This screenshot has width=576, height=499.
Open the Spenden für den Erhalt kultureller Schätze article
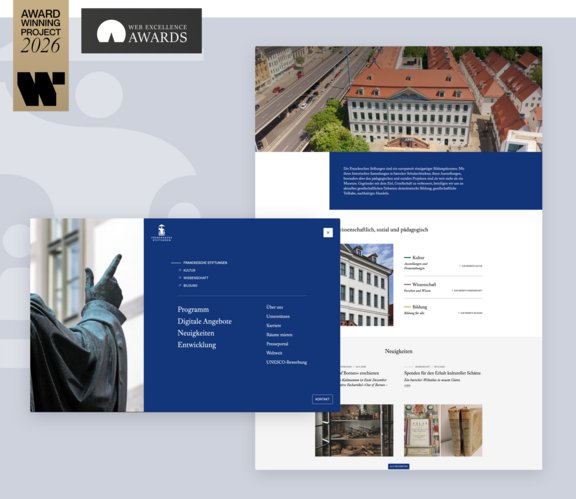click(442, 373)
